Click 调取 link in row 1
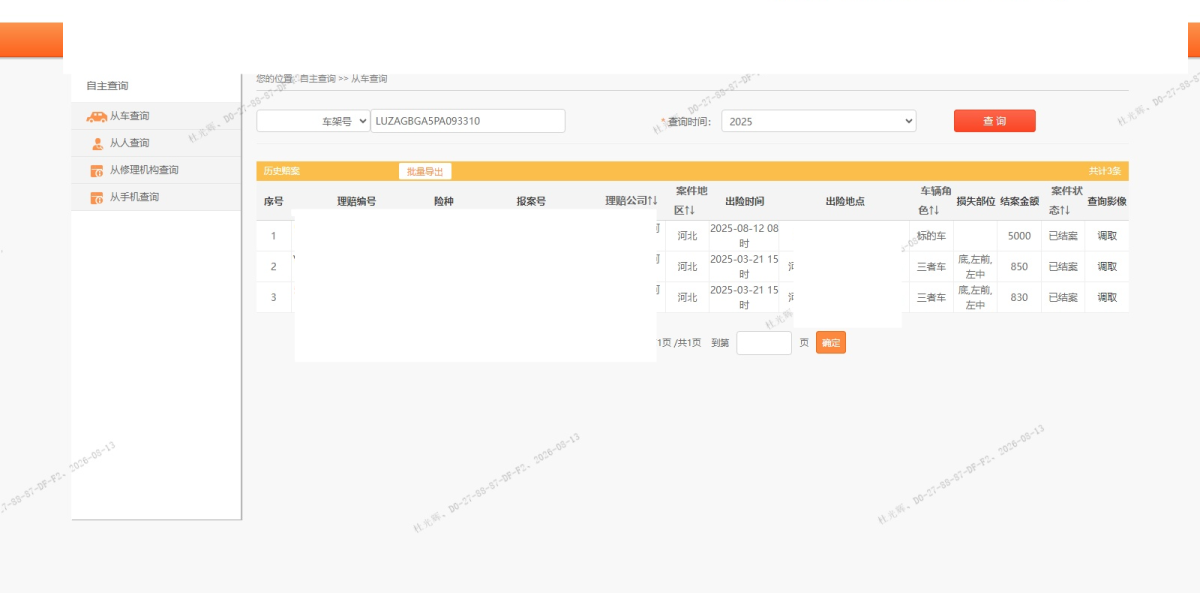Screen dimensions: 1200x593 click(x=1107, y=236)
